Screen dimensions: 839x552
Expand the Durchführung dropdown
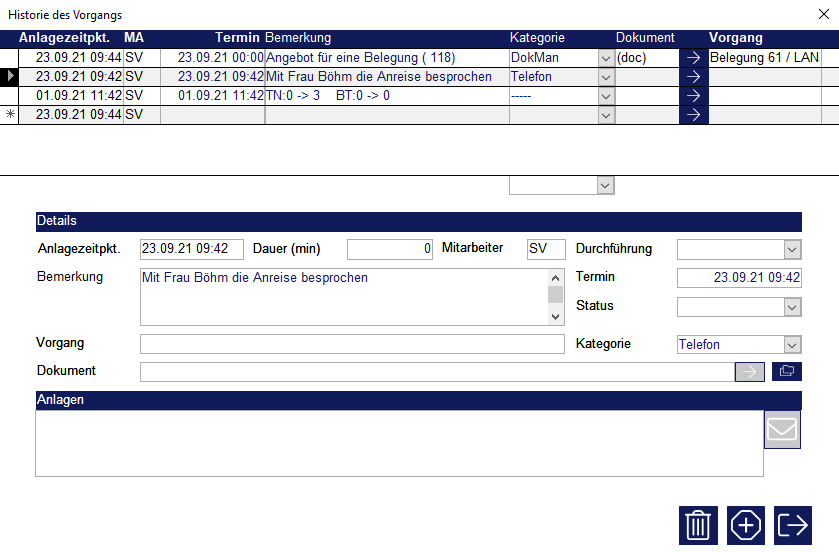point(792,249)
